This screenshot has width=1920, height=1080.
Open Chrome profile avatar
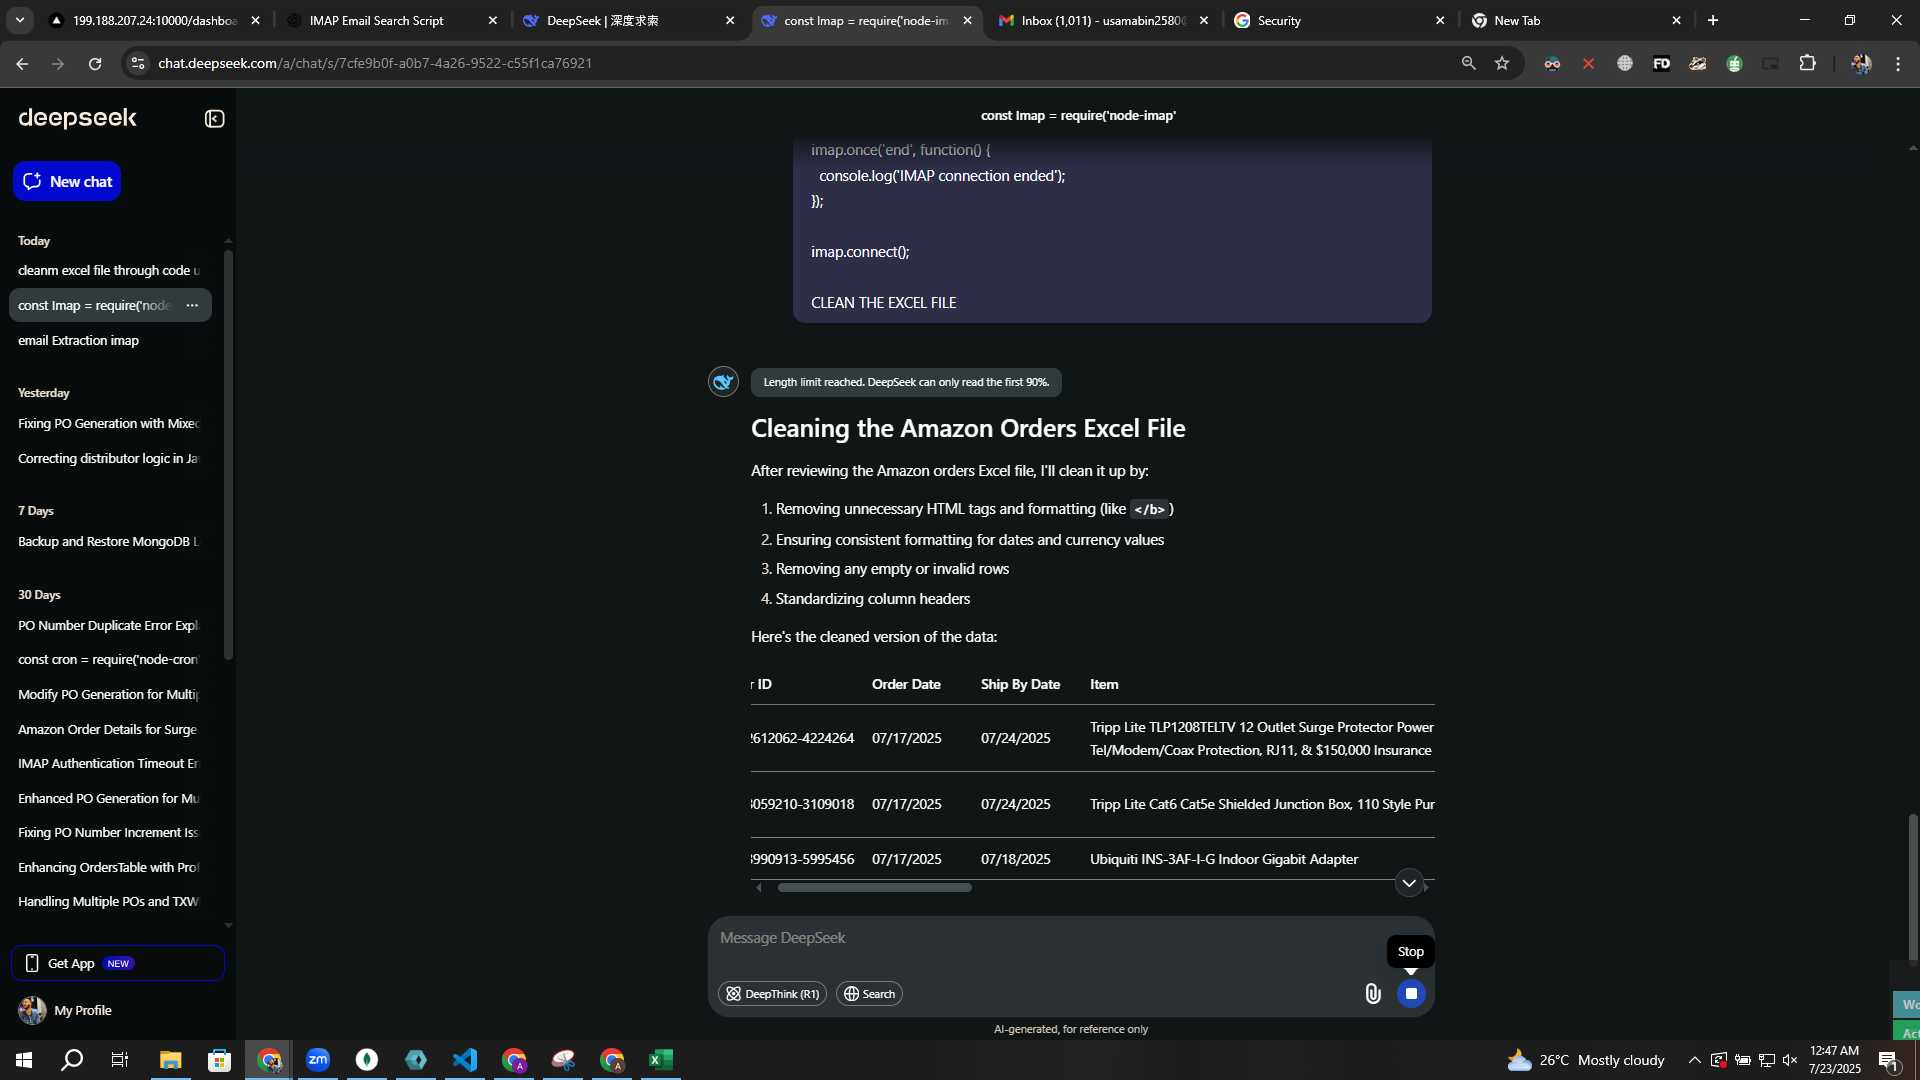click(1861, 63)
